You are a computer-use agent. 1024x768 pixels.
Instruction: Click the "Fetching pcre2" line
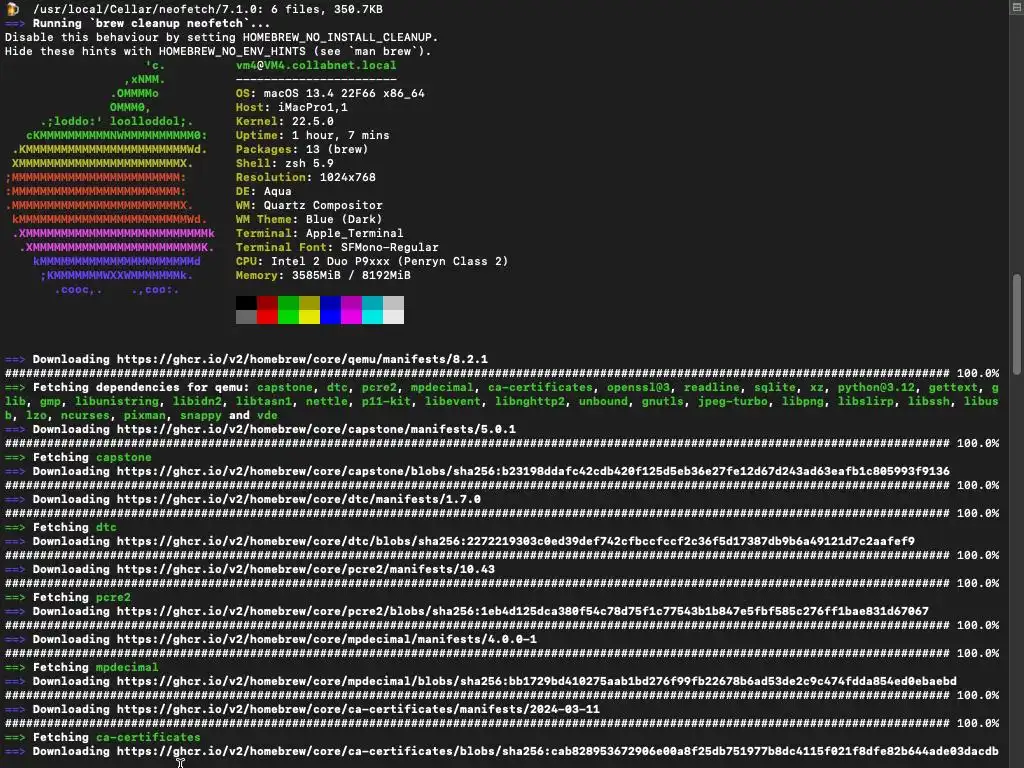coord(68,597)
